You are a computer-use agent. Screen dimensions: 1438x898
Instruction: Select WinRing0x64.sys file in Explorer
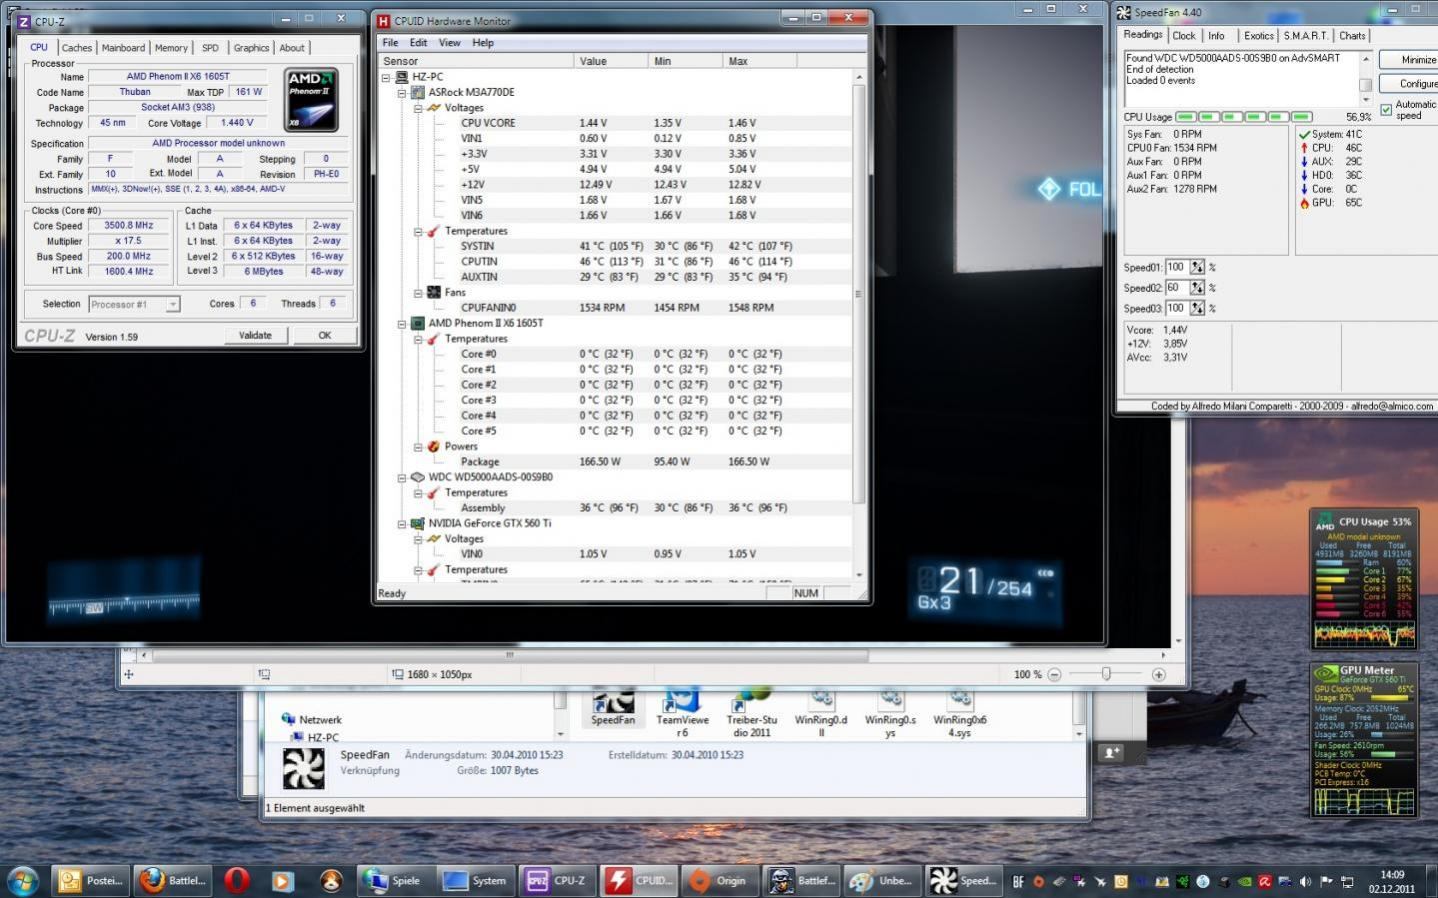(960, 713)
